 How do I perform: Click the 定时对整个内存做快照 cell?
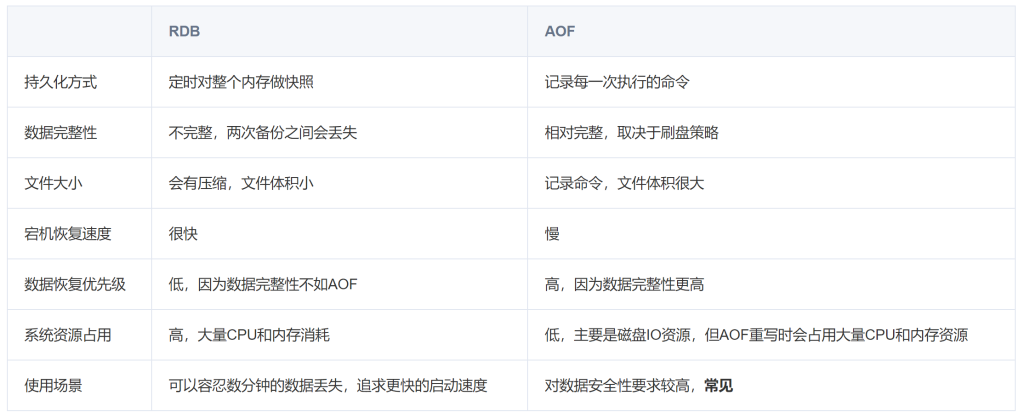pyautogui.click(x=241, y=82)
